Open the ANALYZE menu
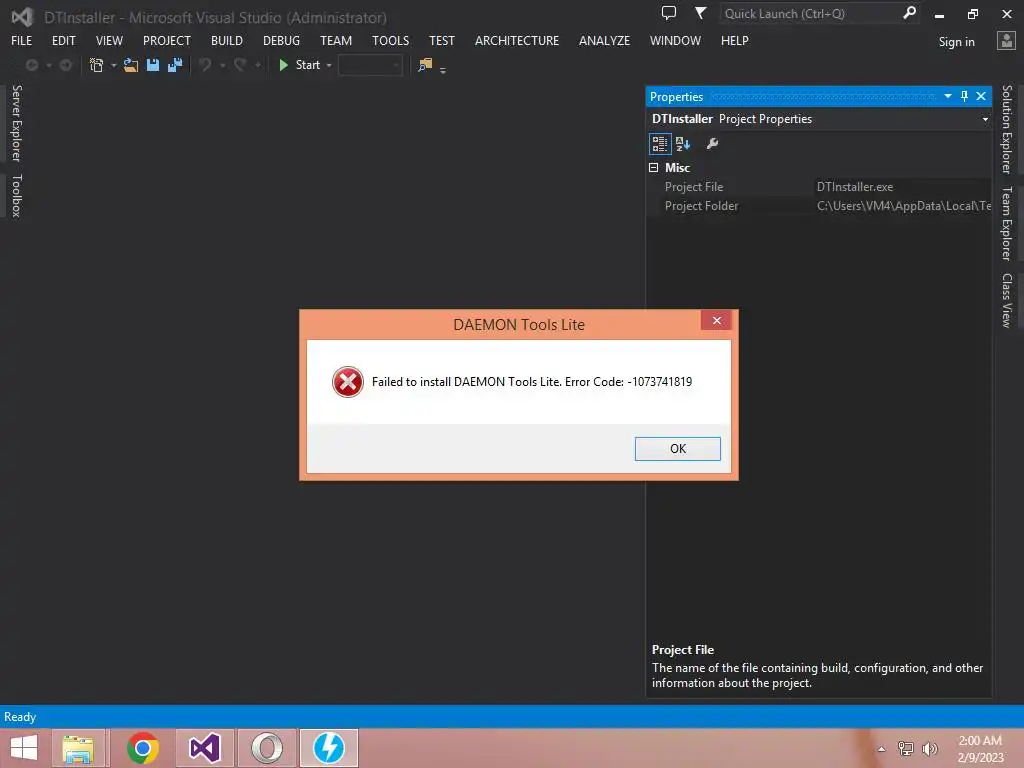The height and width of the screenshot is (768, 1024). tap(604, 40)
